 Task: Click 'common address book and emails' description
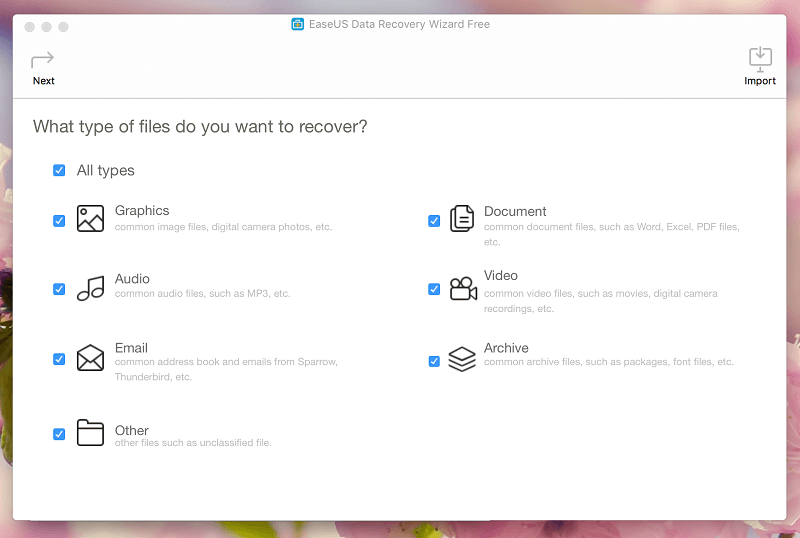[226, 370]
